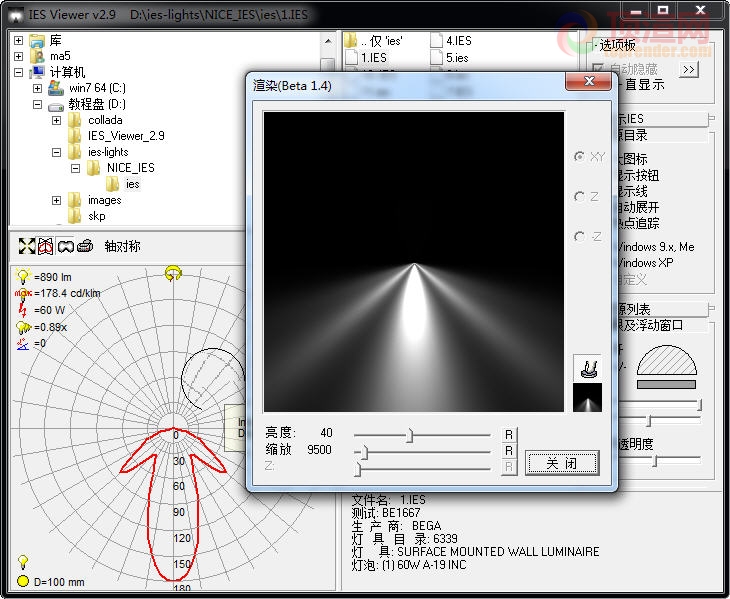Expand the images folder node

[x=56, y=201]
